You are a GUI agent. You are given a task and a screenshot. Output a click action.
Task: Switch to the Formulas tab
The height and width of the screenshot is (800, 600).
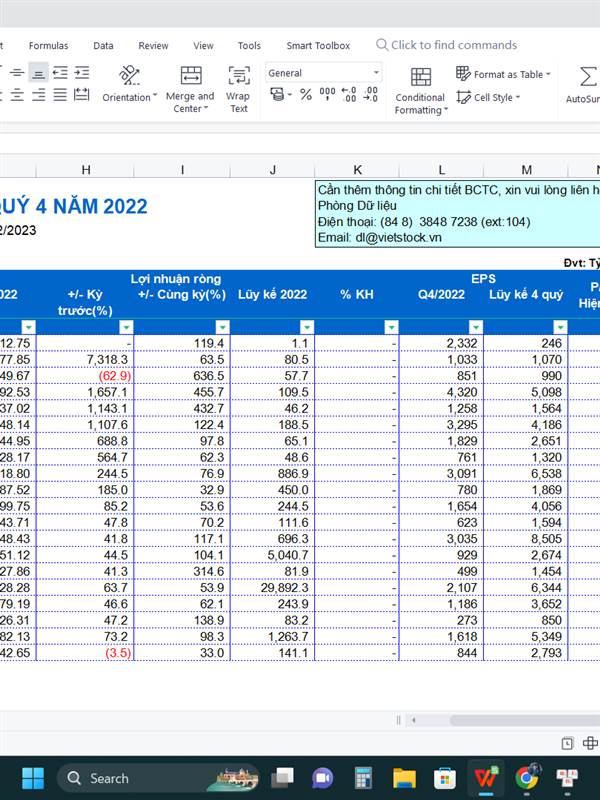point(48,46)
